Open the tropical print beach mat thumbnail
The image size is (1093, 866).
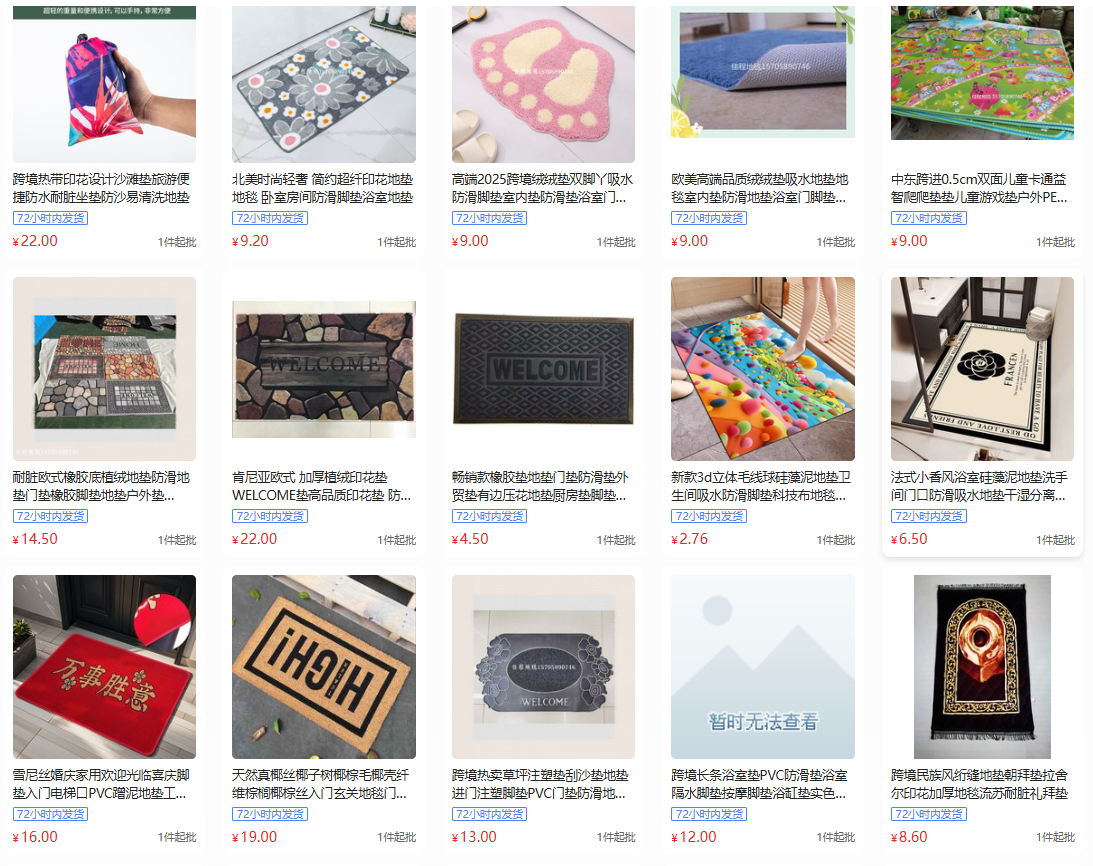click(x=105, y=84)
